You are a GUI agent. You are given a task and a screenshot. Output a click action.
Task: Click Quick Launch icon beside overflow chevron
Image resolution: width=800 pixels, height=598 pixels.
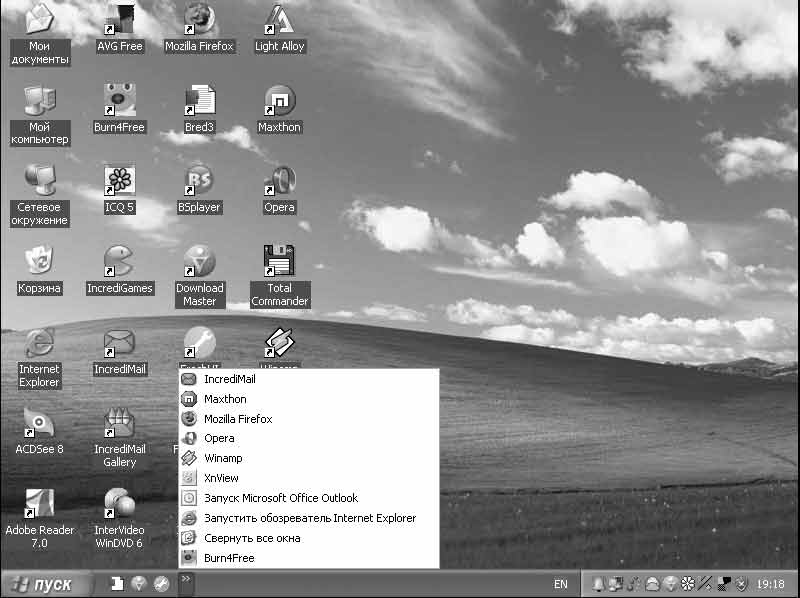pos(162,584)
